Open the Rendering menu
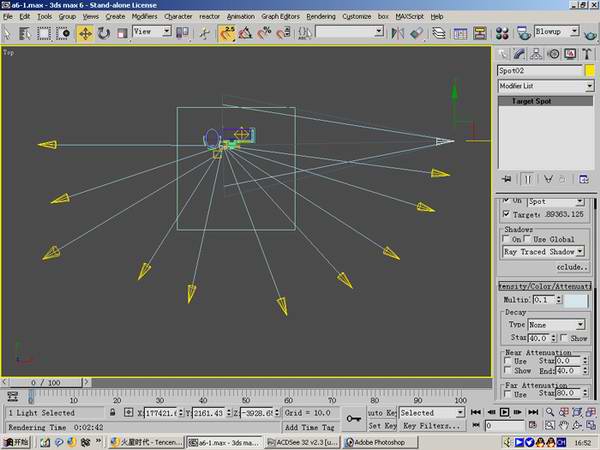The image size is (600, 450). [321, 17]
